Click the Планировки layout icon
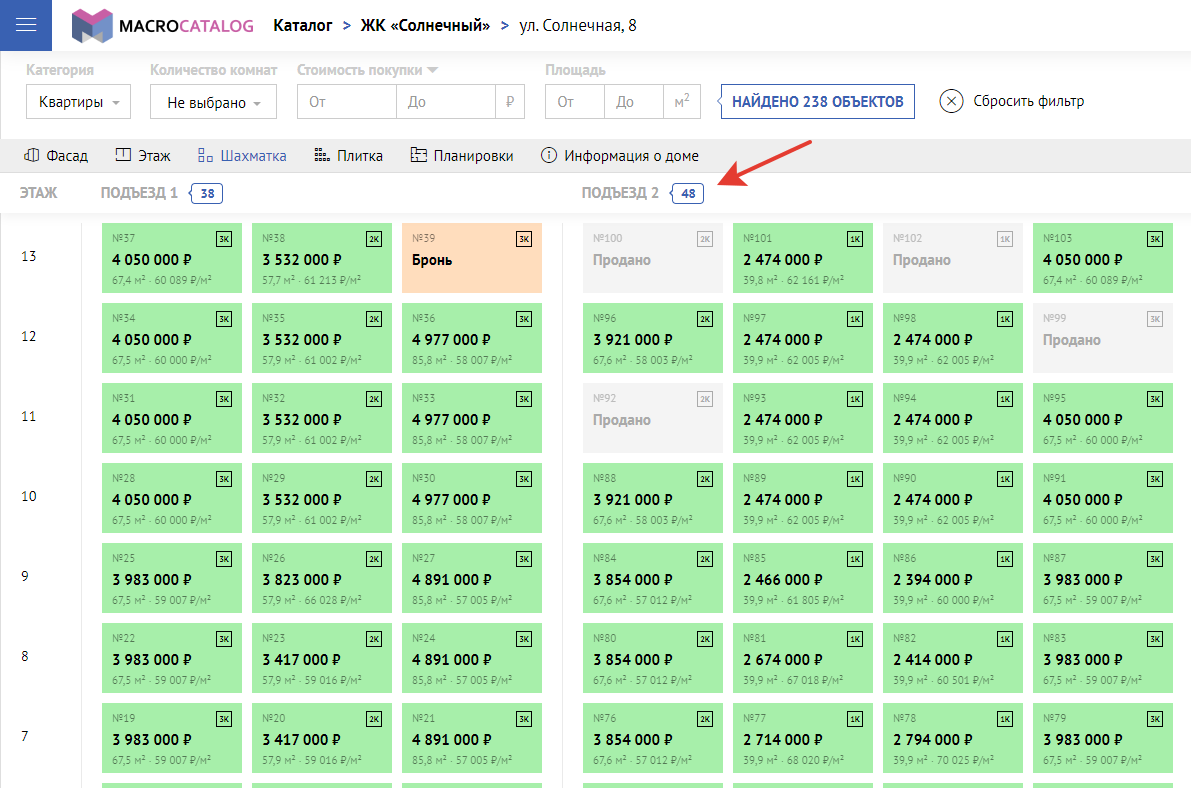 pyautogui.click(x=419, y=155)
